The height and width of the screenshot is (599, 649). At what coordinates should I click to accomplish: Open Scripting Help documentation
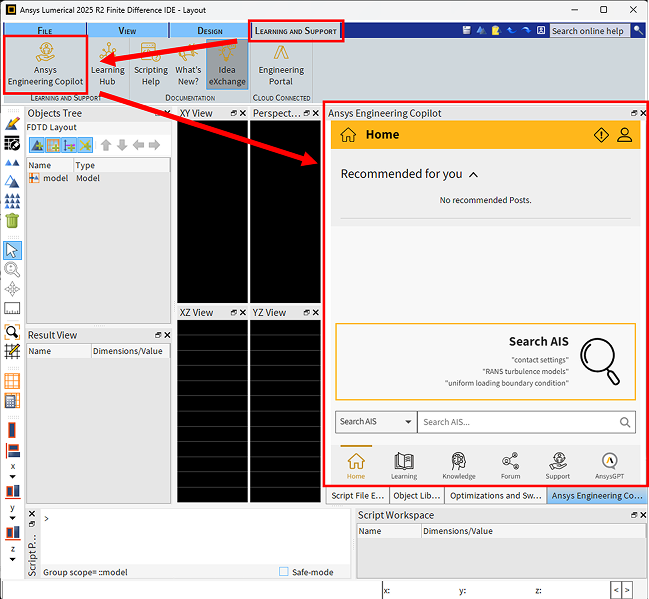(x=151, y=64)
